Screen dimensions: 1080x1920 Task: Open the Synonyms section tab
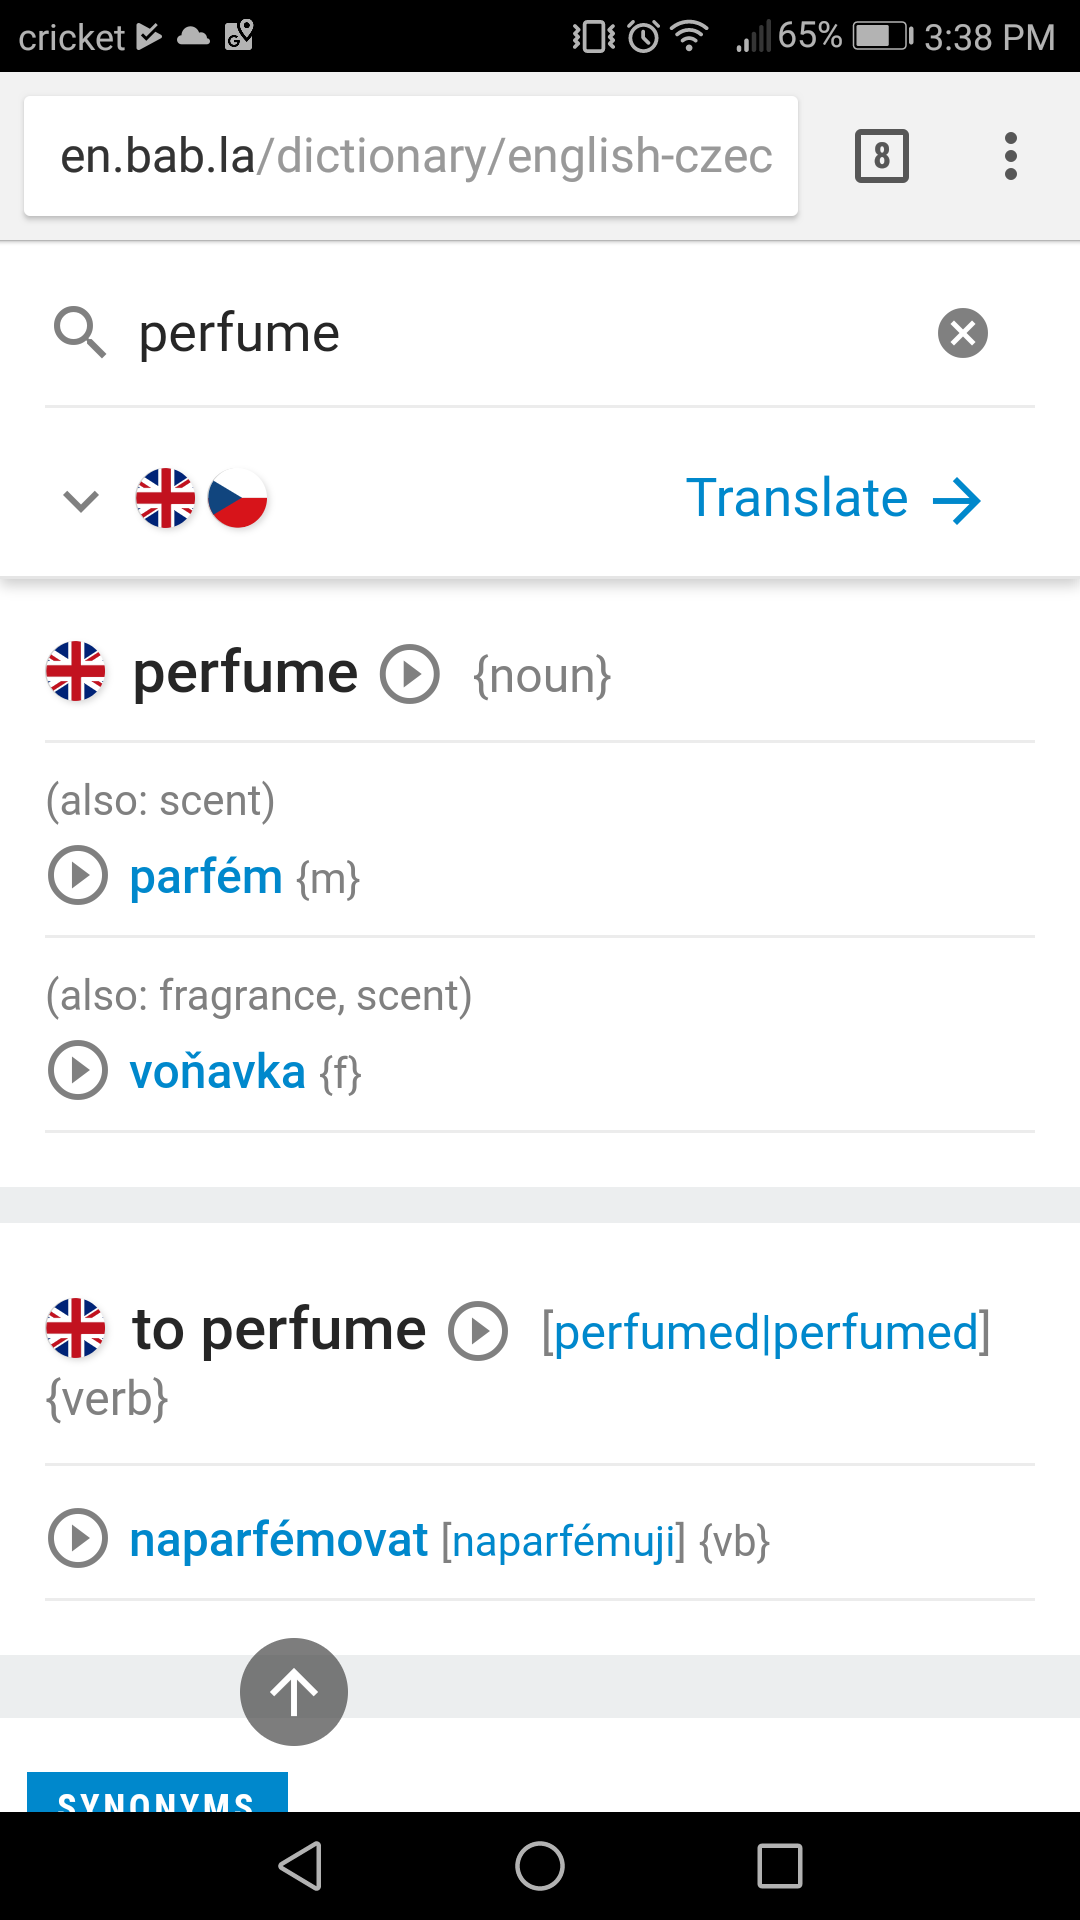coord(157,1796)
